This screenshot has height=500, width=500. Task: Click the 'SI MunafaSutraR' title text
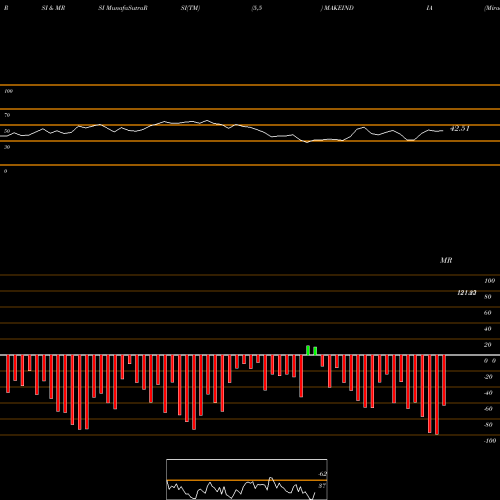[x=123, y=8]
